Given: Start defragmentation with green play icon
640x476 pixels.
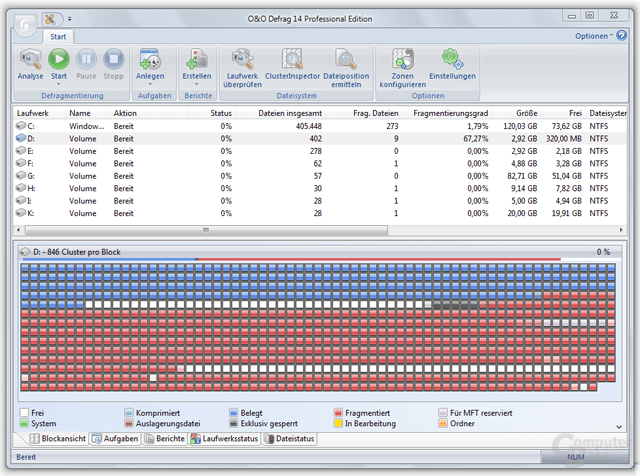Looking at the screenshot, I should pos(59,59).
